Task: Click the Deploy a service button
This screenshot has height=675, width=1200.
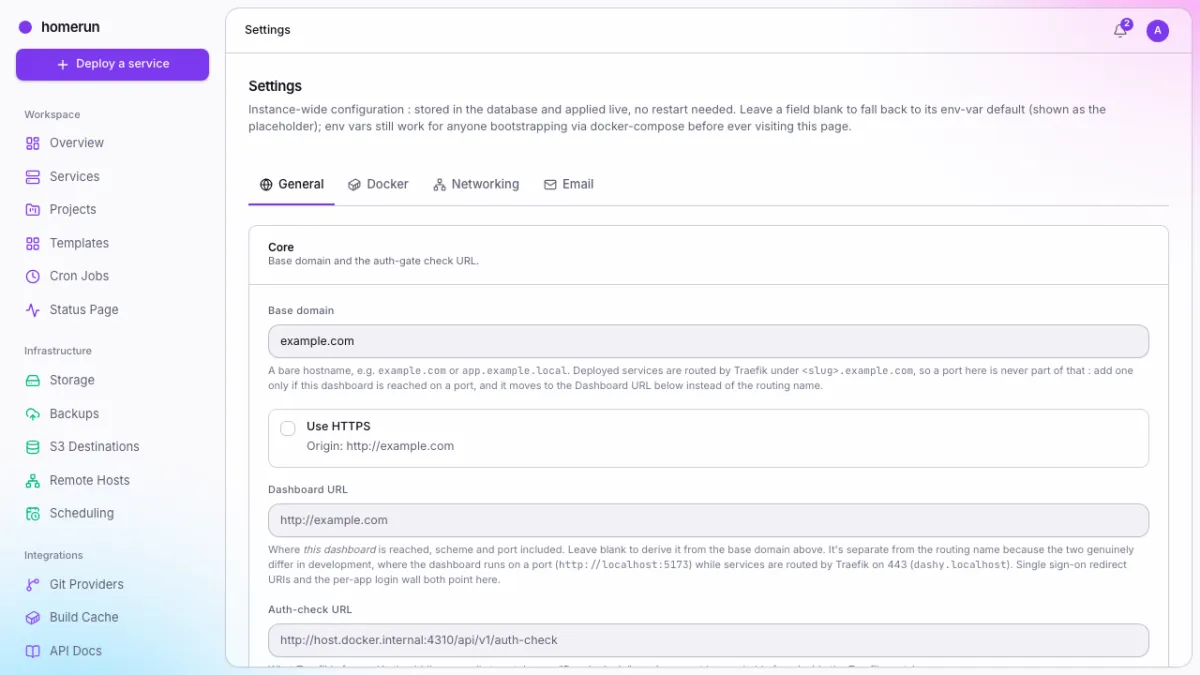Action: (112, 64)
